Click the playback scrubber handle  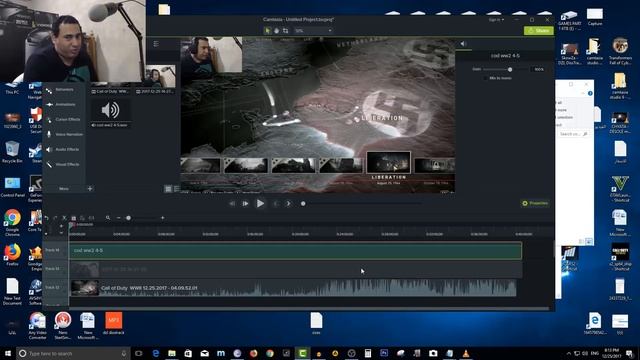tap(303, 203)
